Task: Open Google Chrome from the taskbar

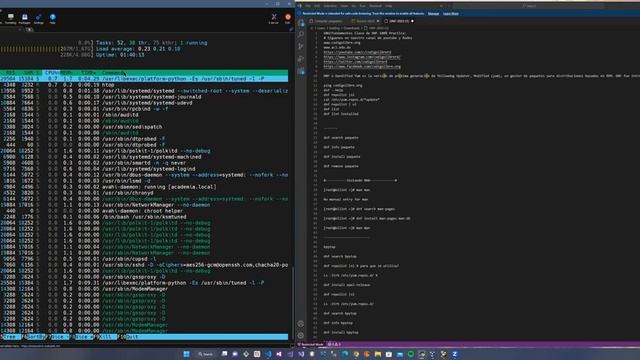Action: [x=356, y=354]
